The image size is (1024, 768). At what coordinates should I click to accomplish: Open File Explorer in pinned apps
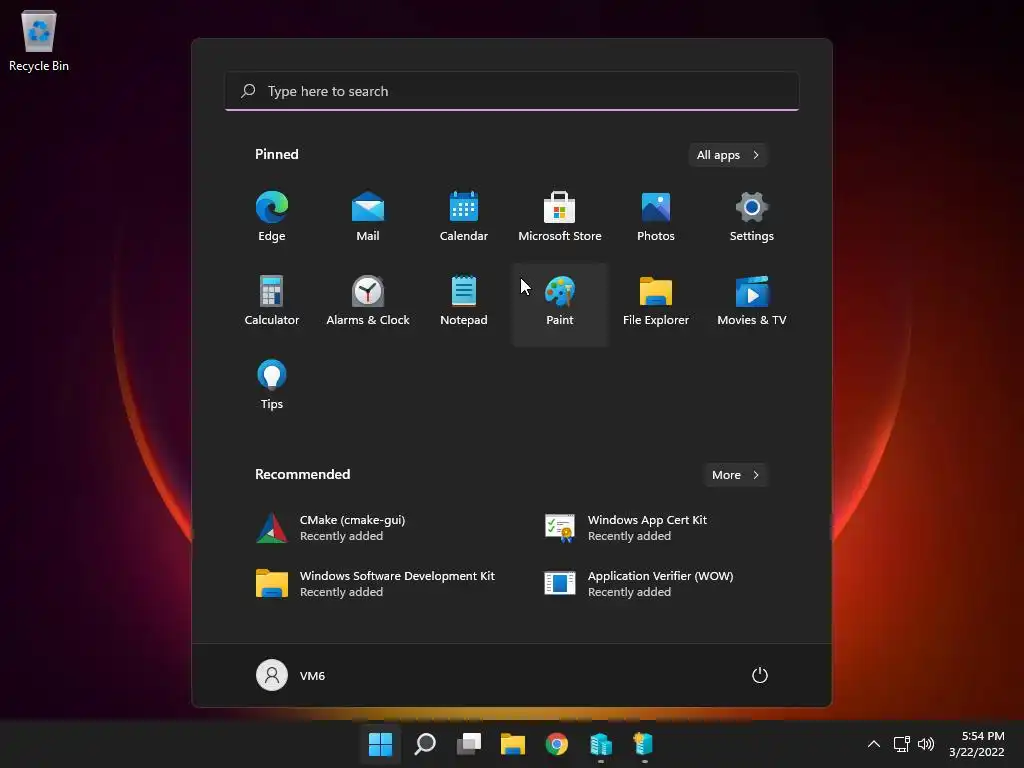656,301
